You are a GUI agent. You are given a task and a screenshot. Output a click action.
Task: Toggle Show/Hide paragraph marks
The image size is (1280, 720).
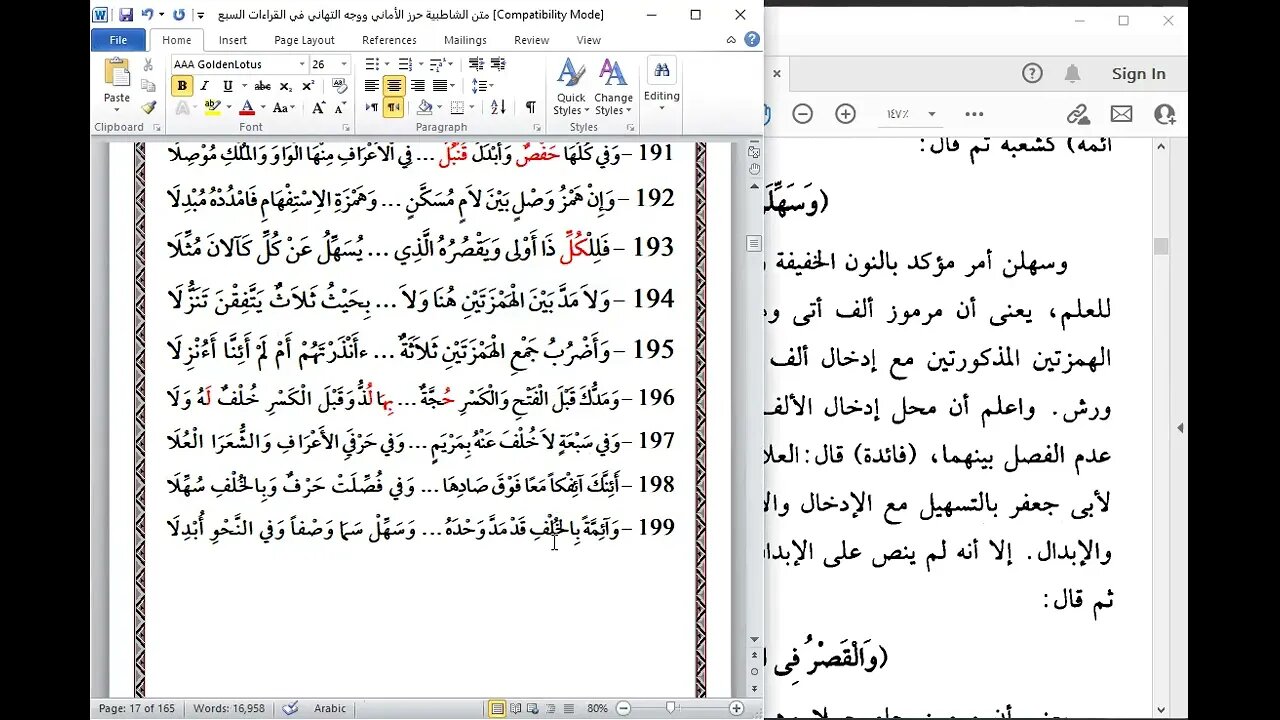coord(530,108)
